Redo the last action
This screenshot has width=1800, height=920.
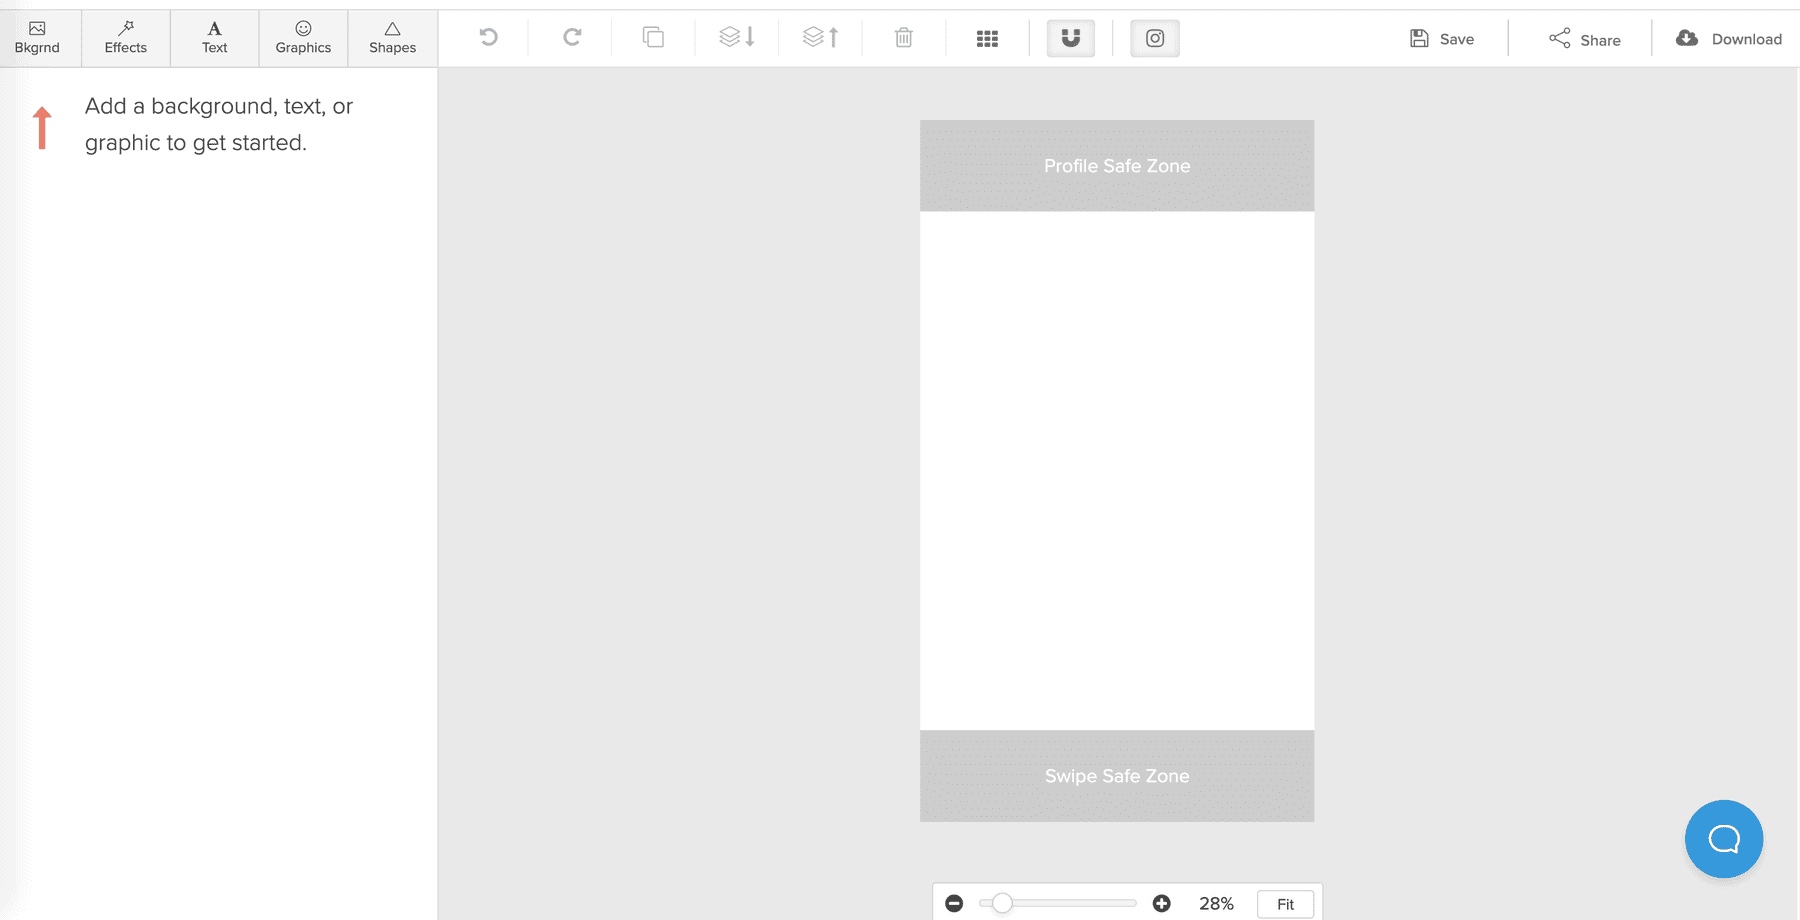570,36
